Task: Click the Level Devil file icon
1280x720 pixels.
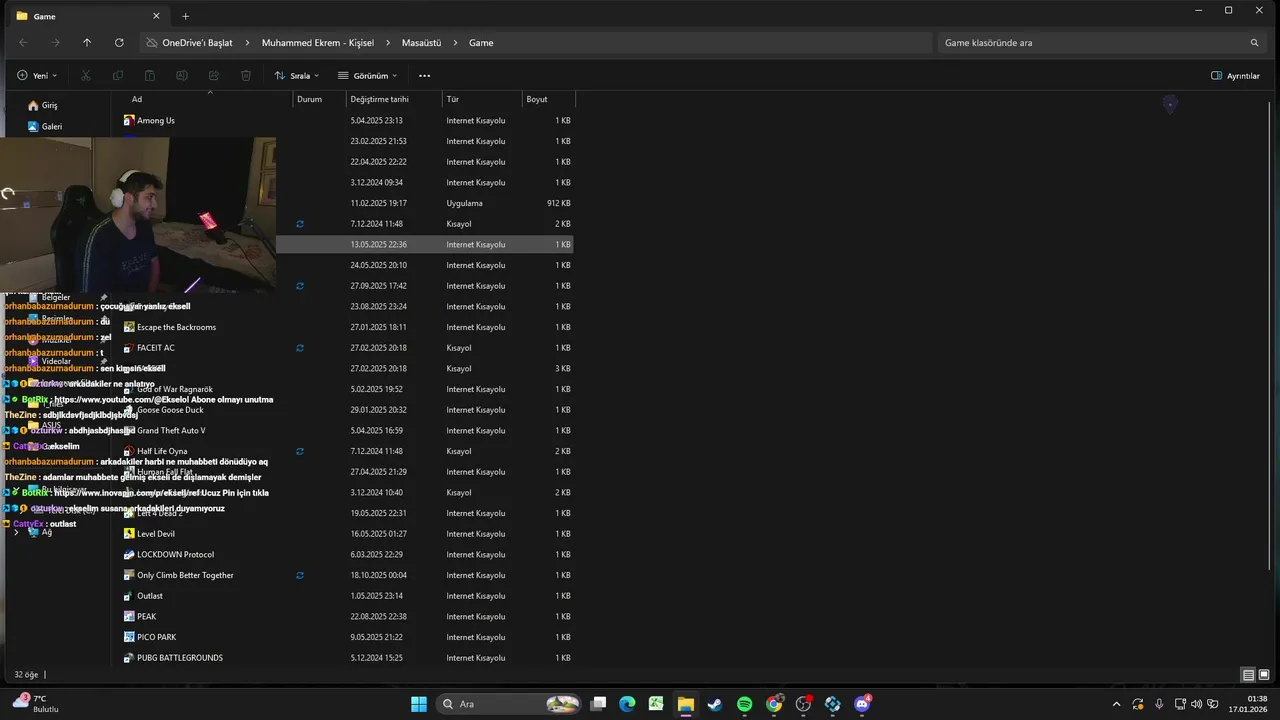Action: (x=129, y=534)
